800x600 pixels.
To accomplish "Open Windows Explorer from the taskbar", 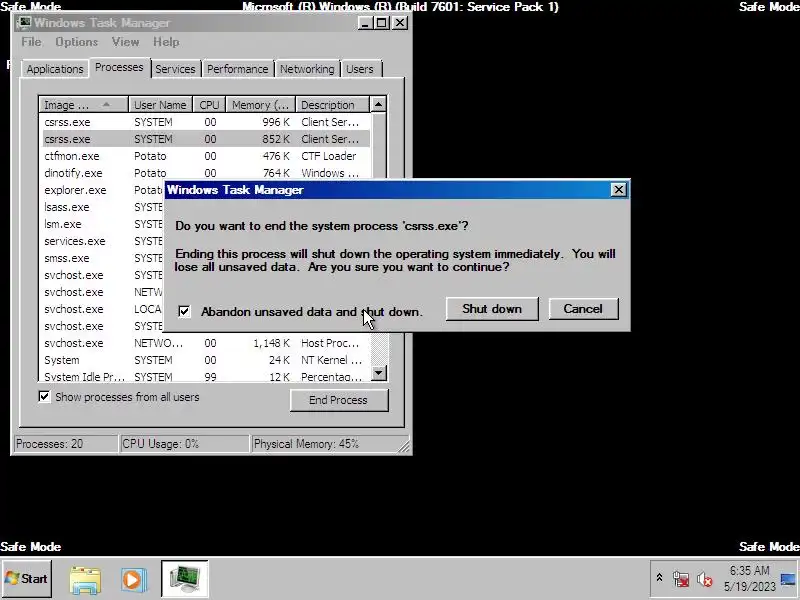I will coord(85,580).
